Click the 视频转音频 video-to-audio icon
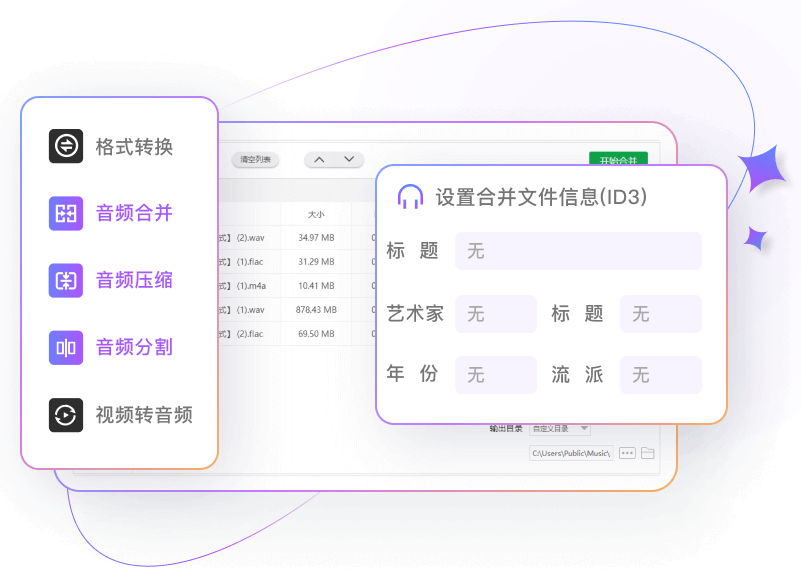This screenshot has width=801, height=580. pos(66,414)
